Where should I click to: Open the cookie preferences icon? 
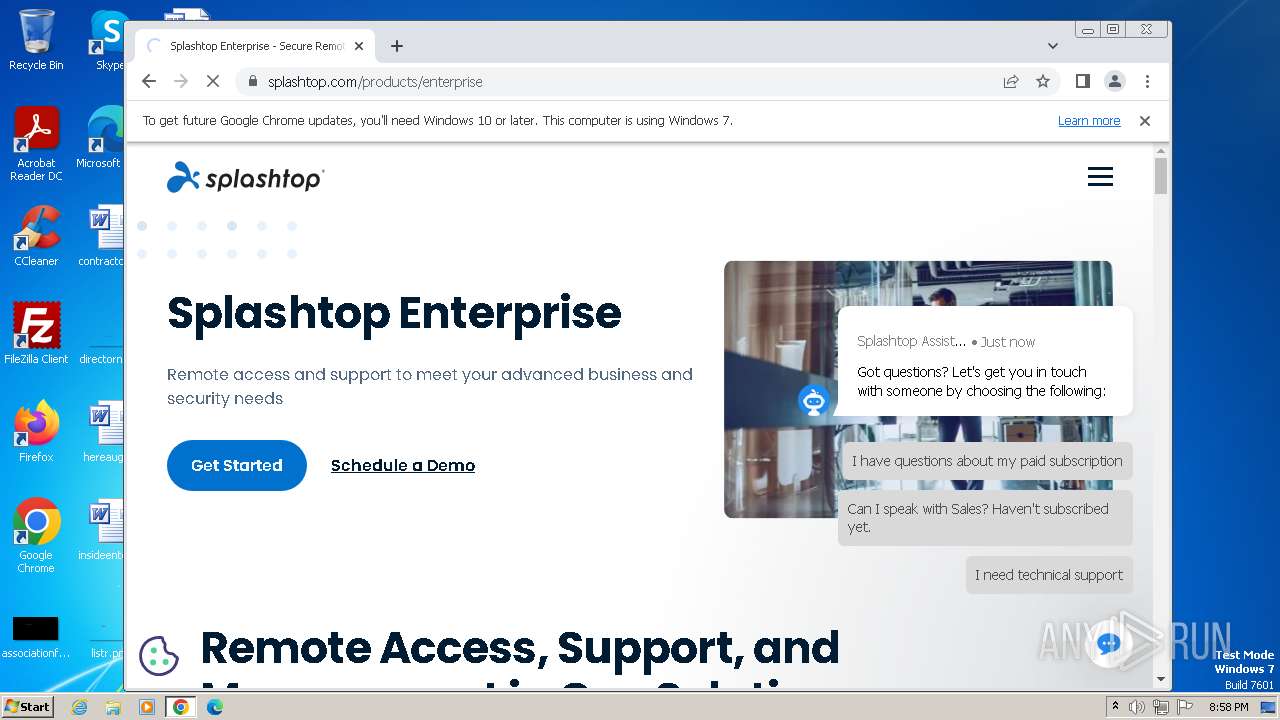pos(158,656)
